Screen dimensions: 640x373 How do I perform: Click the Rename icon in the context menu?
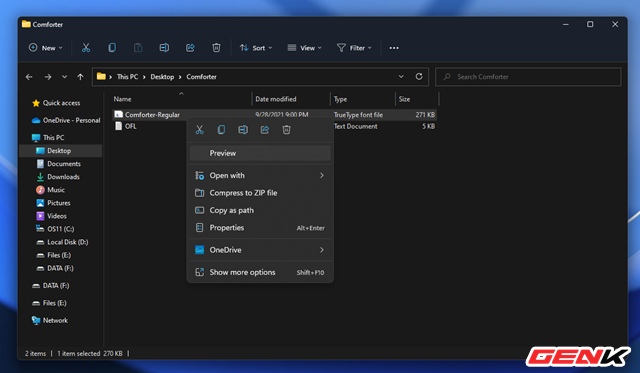pos(243,130)
